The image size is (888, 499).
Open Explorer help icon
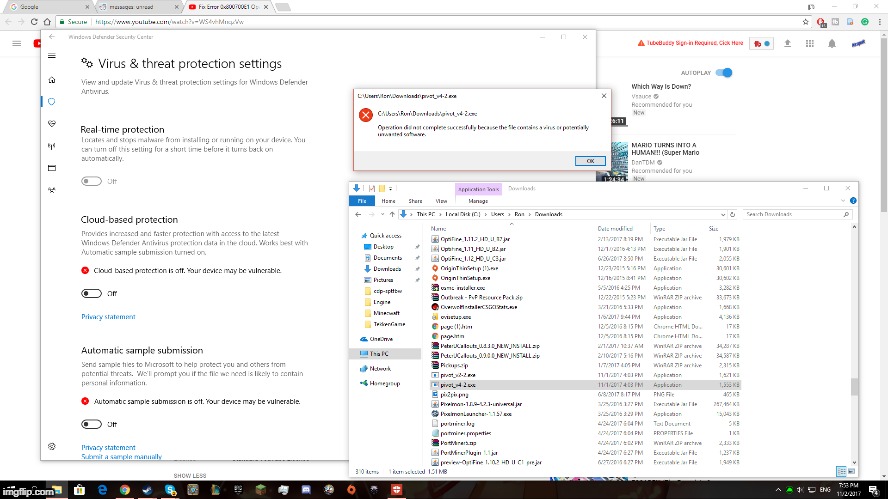pyautogui.click(x=853, y=201)
